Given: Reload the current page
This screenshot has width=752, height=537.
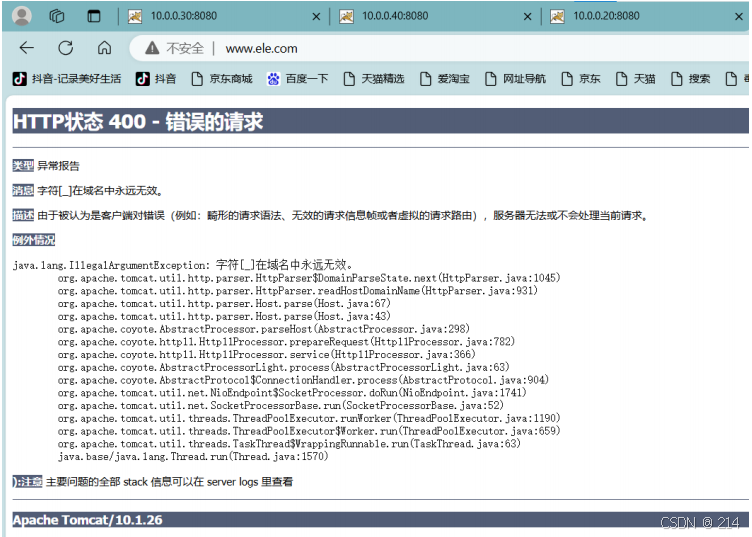Looking at the screenshot, I should click(66, 48).
